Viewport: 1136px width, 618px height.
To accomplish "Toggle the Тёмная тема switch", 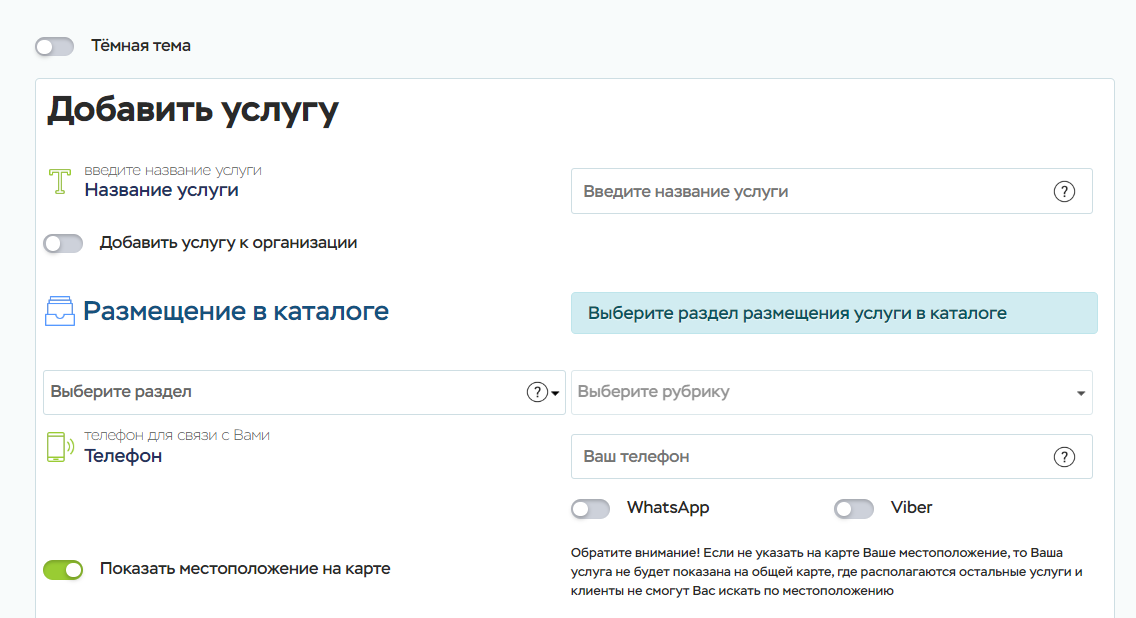I will 55,46.
